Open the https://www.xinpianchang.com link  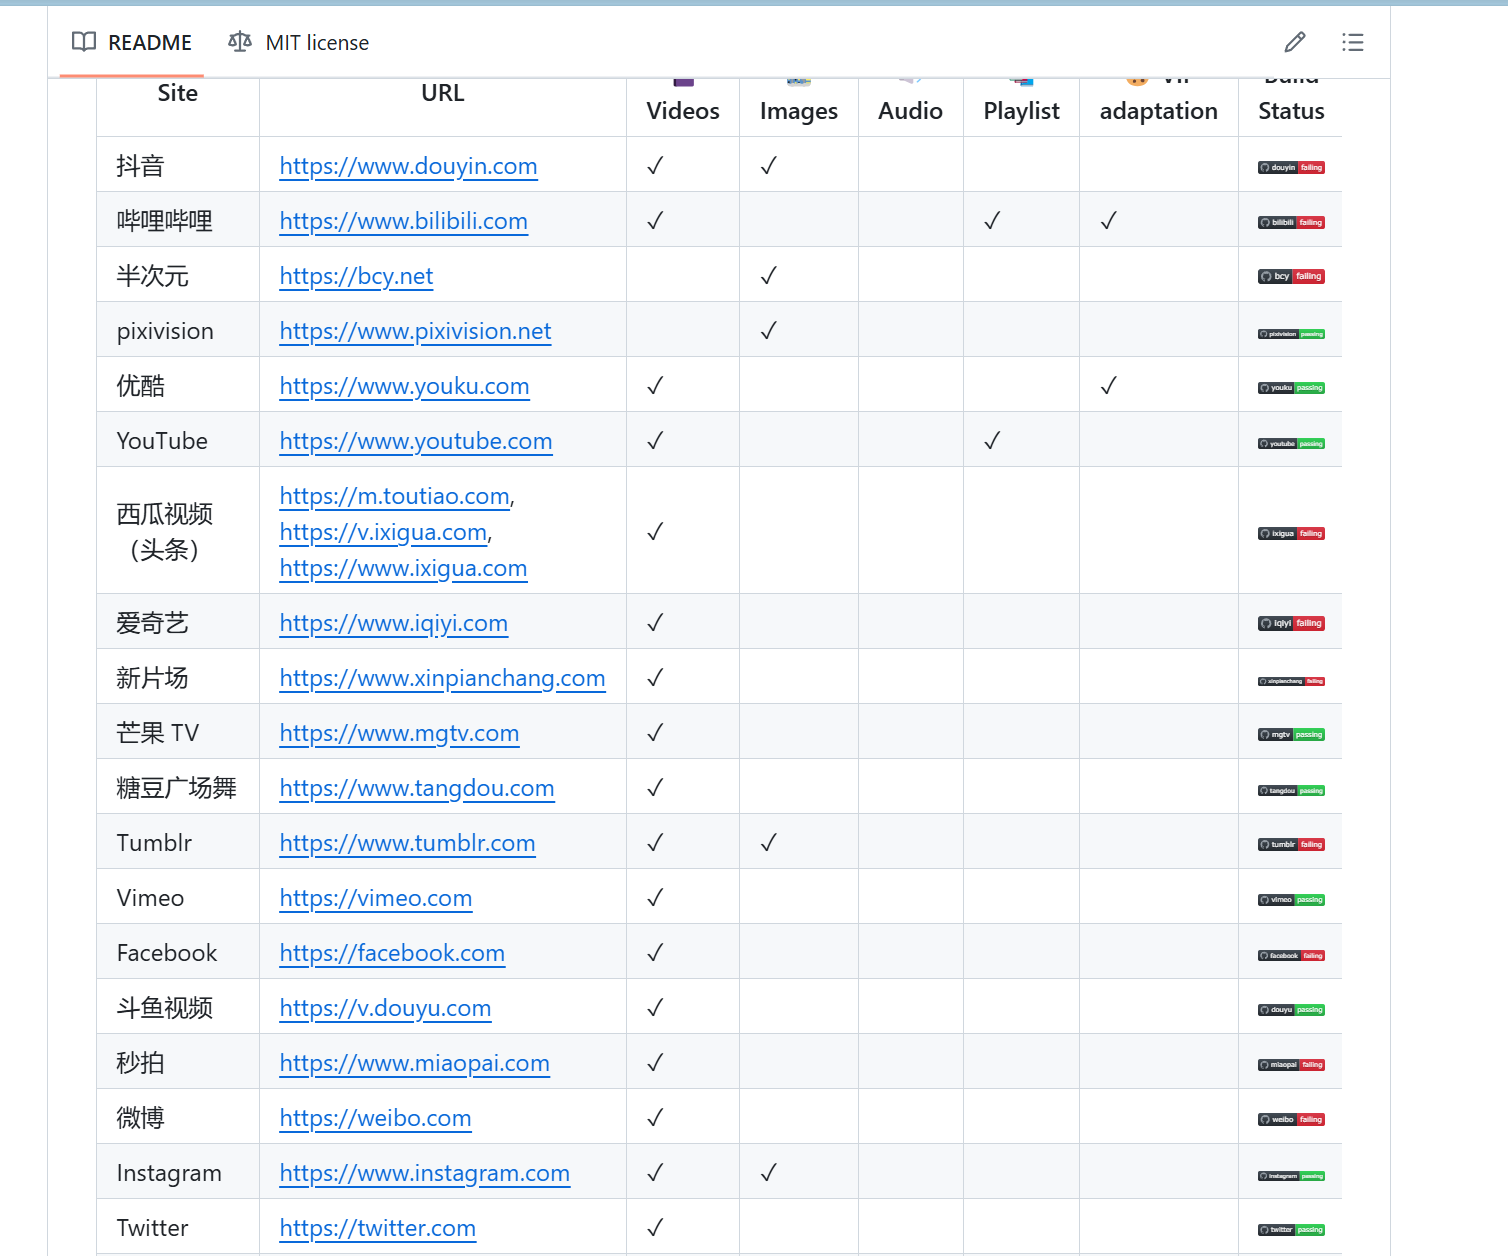[x=442, y=678]
